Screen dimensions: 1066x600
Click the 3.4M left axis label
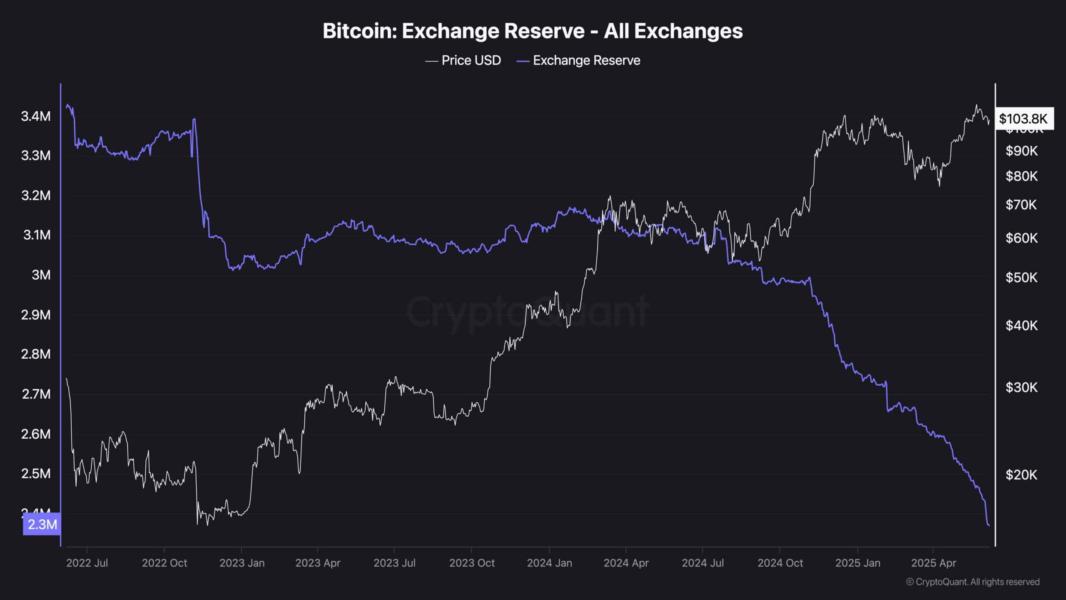[35, 117]
